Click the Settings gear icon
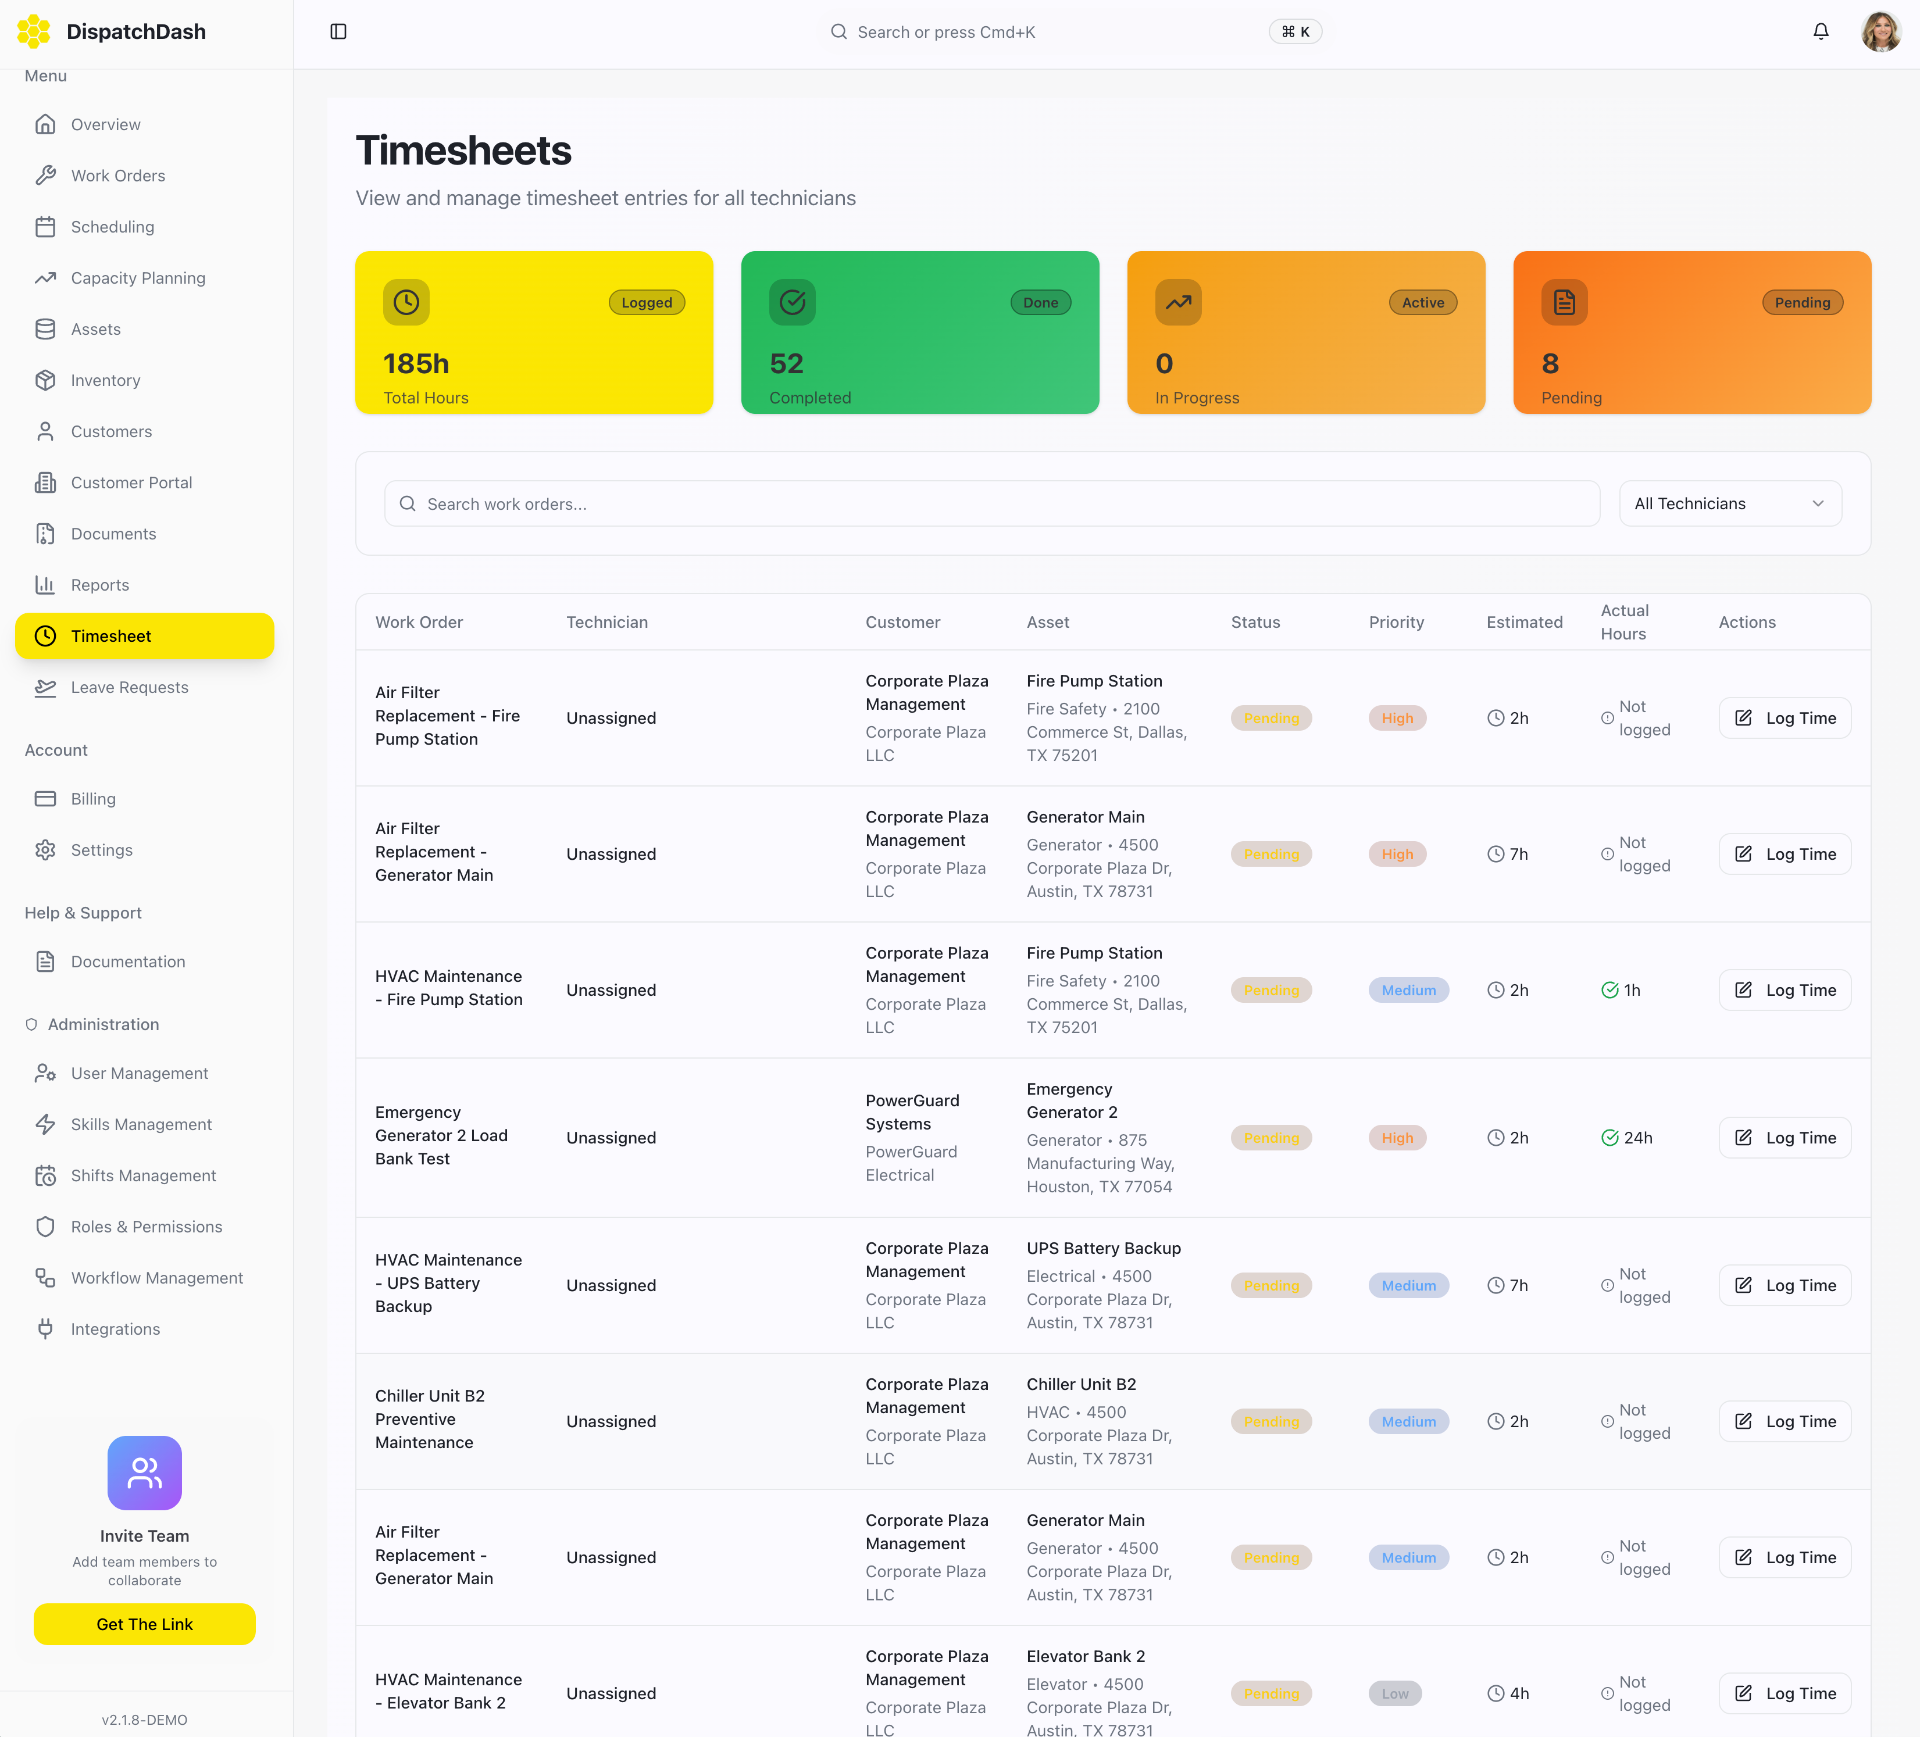The height and width of the screenshot is (1737, 1920). point(45,850)
